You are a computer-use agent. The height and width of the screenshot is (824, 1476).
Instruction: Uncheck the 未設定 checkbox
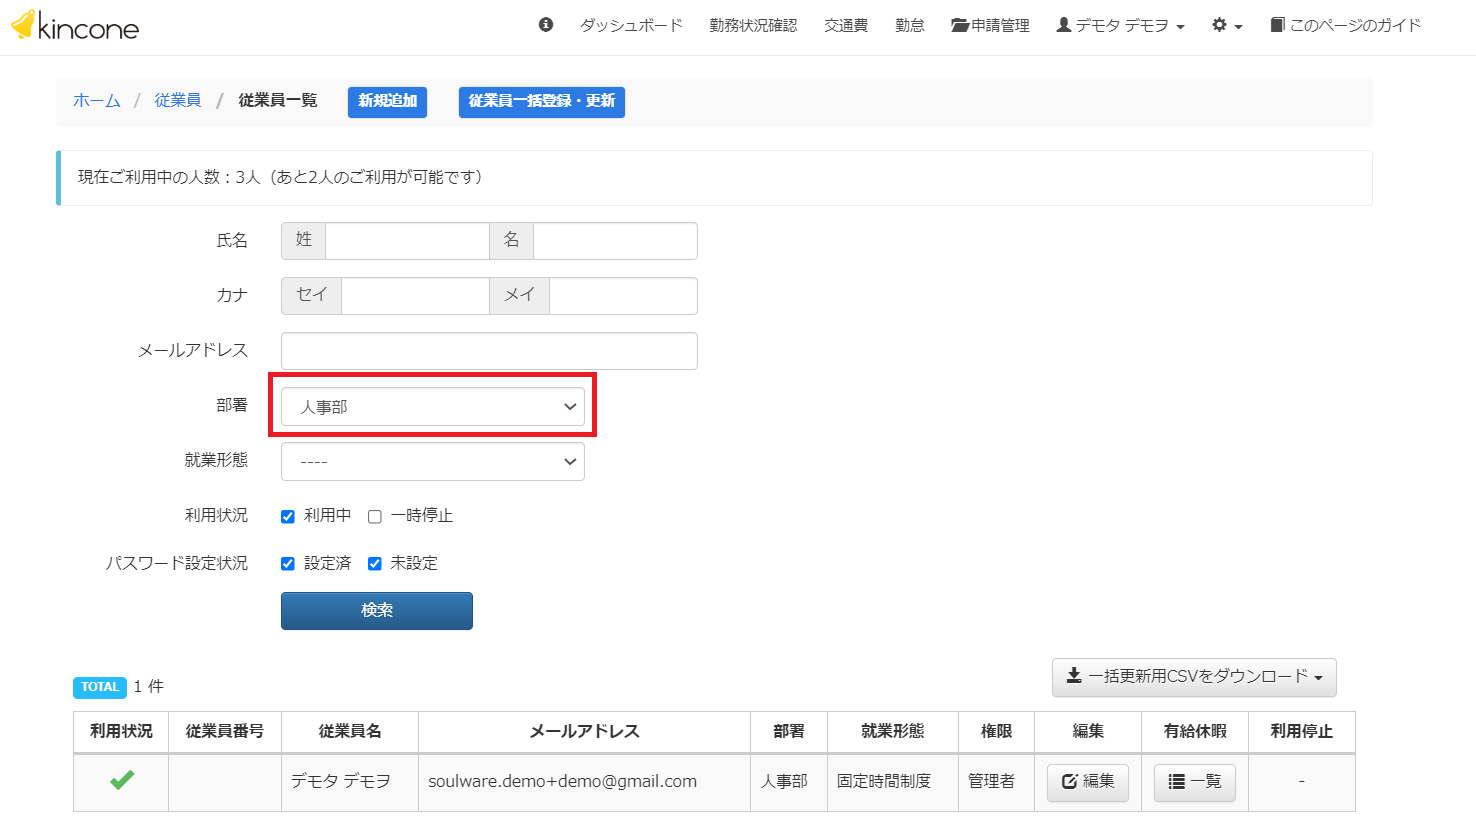coord(375,563)
